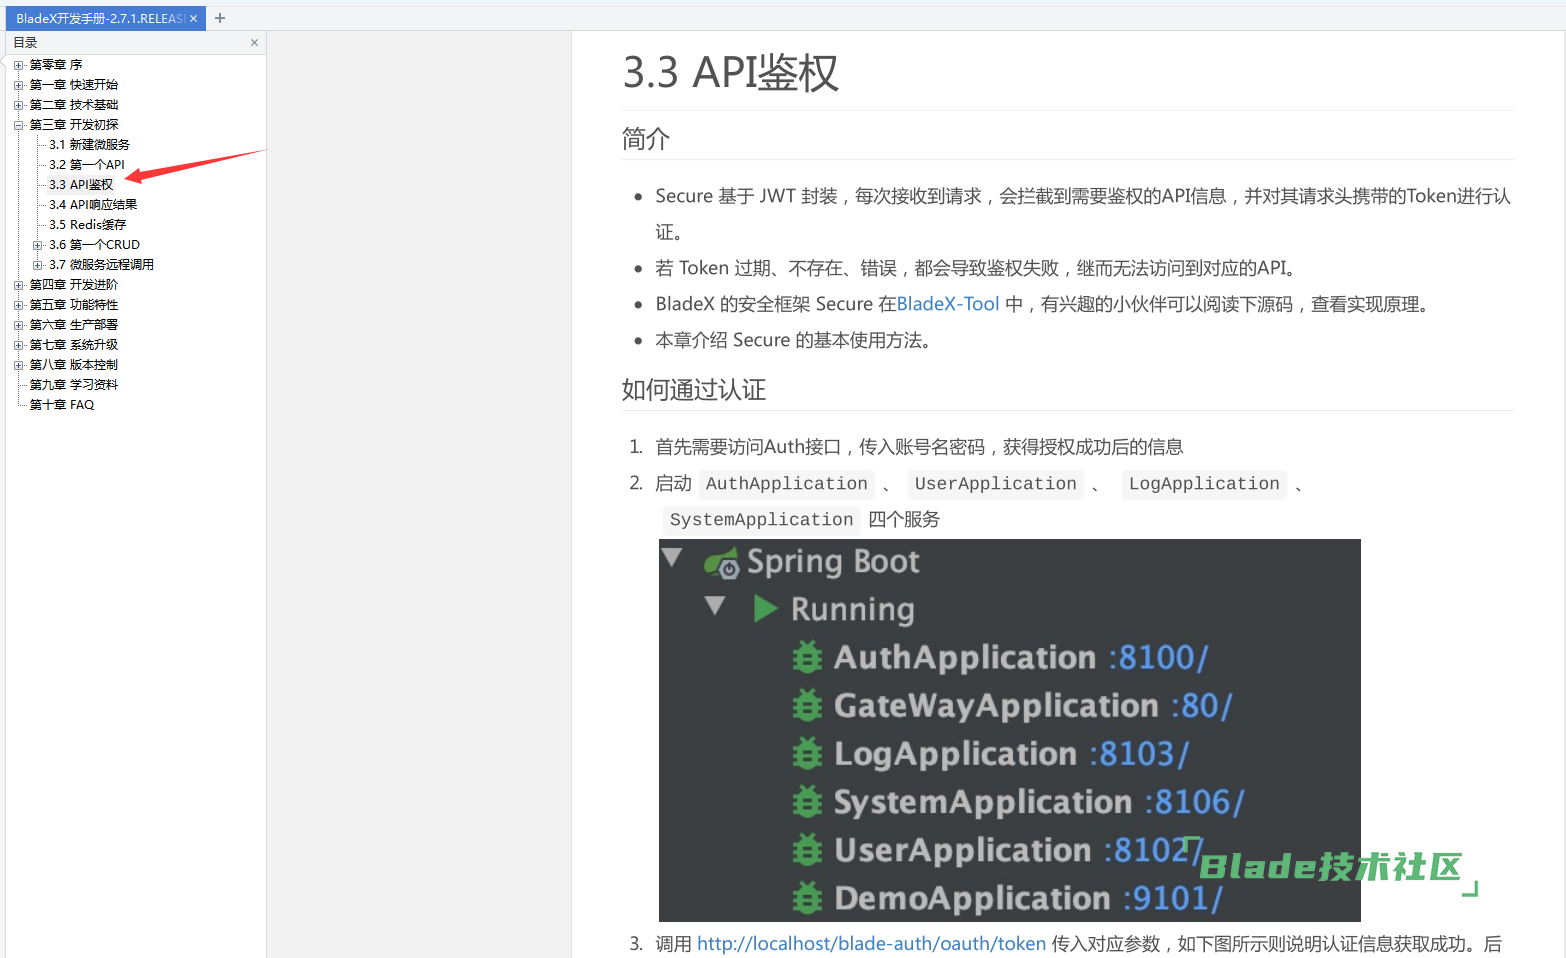Screen dimensions: 1566x958
Task: Open section 3.4 API响应结果
Action: [x=93, y=205]
